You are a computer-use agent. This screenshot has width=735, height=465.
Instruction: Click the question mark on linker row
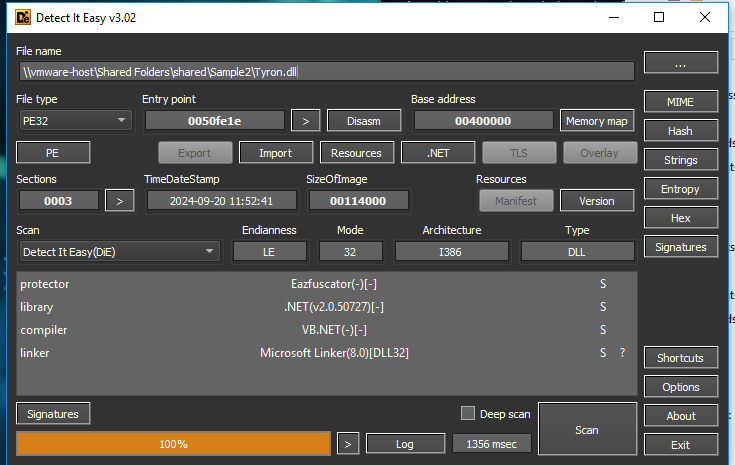[622, 352]
